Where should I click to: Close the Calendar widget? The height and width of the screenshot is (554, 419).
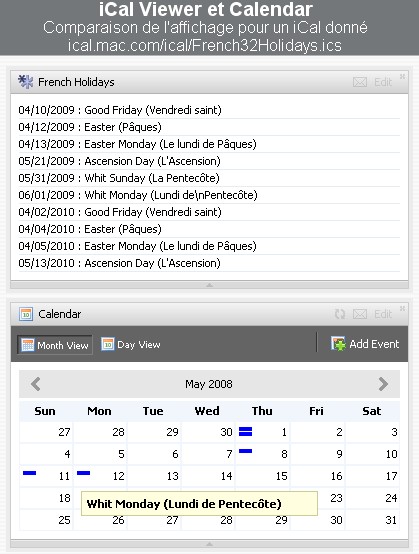click(x=402, y=308)
